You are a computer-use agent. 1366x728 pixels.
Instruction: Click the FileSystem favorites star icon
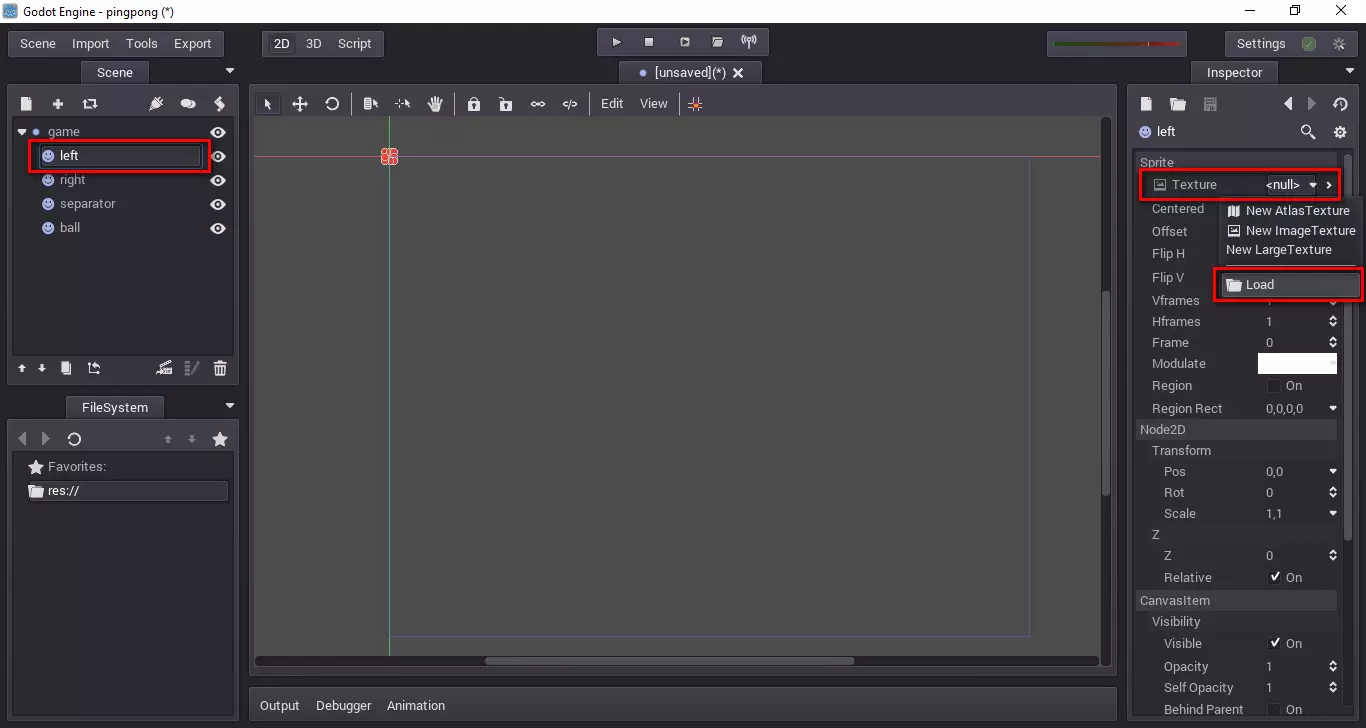coord(220,439)
